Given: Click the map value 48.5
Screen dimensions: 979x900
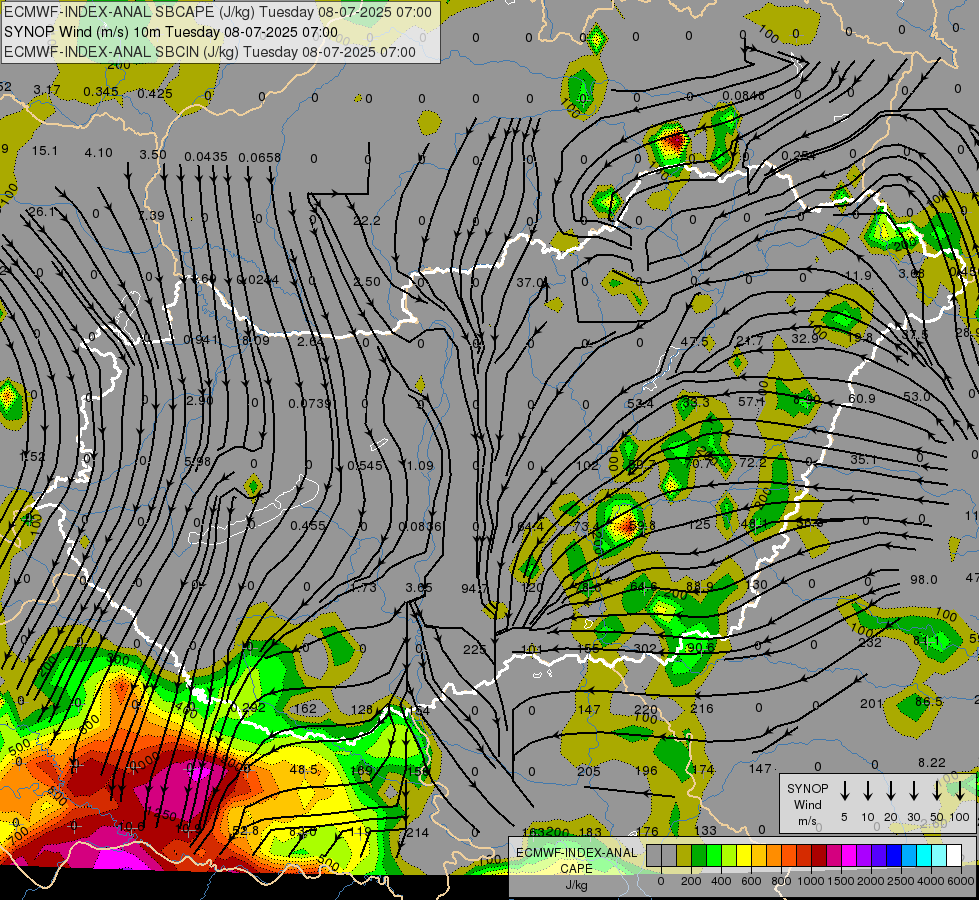Looking at the screenshot, I should pos(303,770).
